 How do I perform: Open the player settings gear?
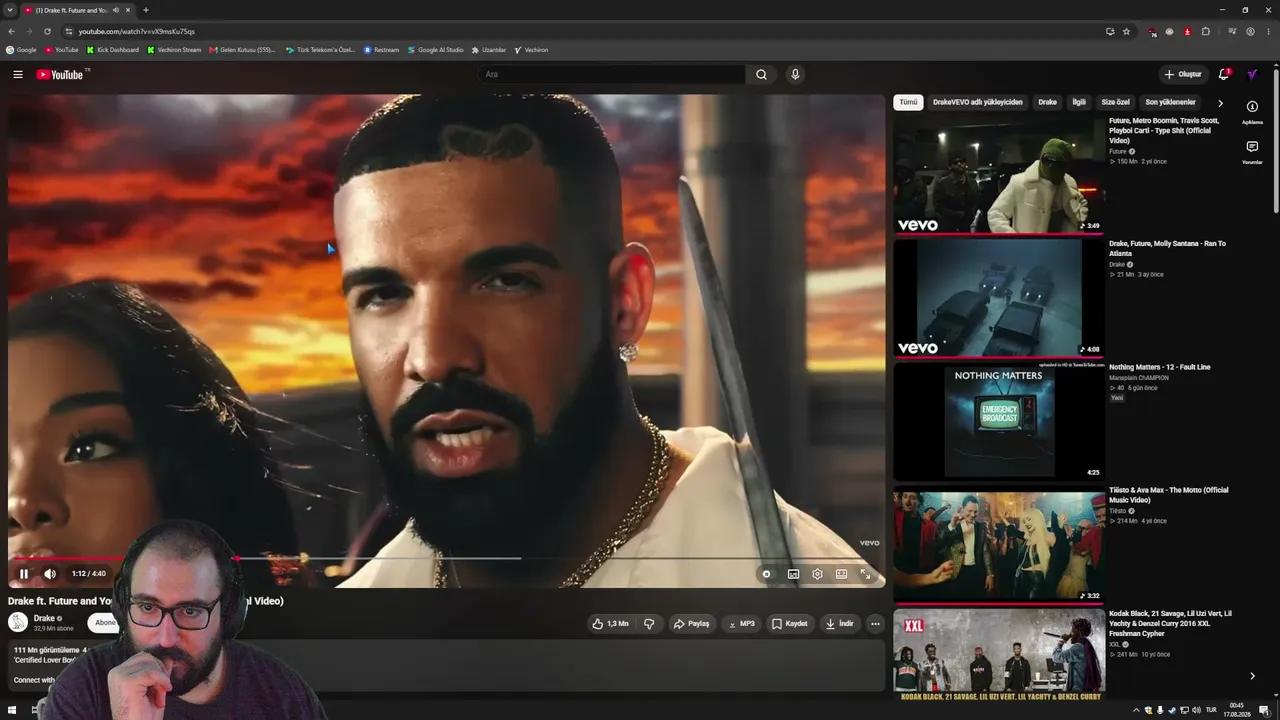coord(817,574)
